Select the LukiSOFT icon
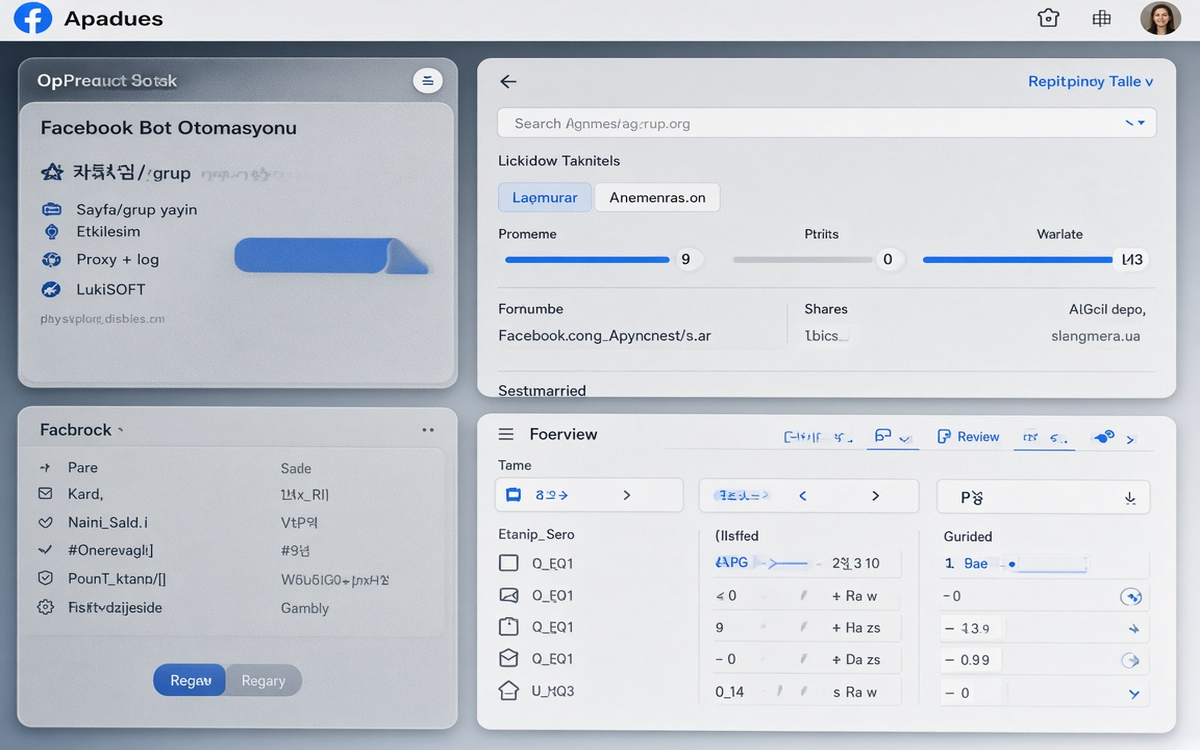The image size is (1200, 750). 51,289
